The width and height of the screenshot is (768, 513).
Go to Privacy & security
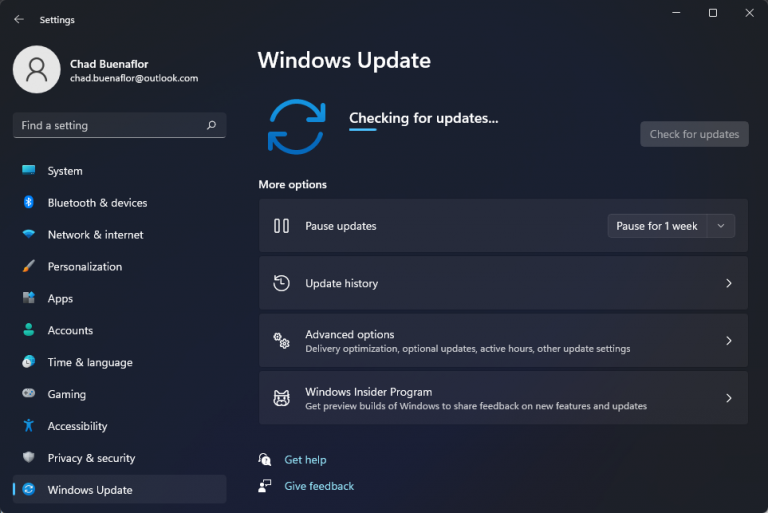coord(120,458)
